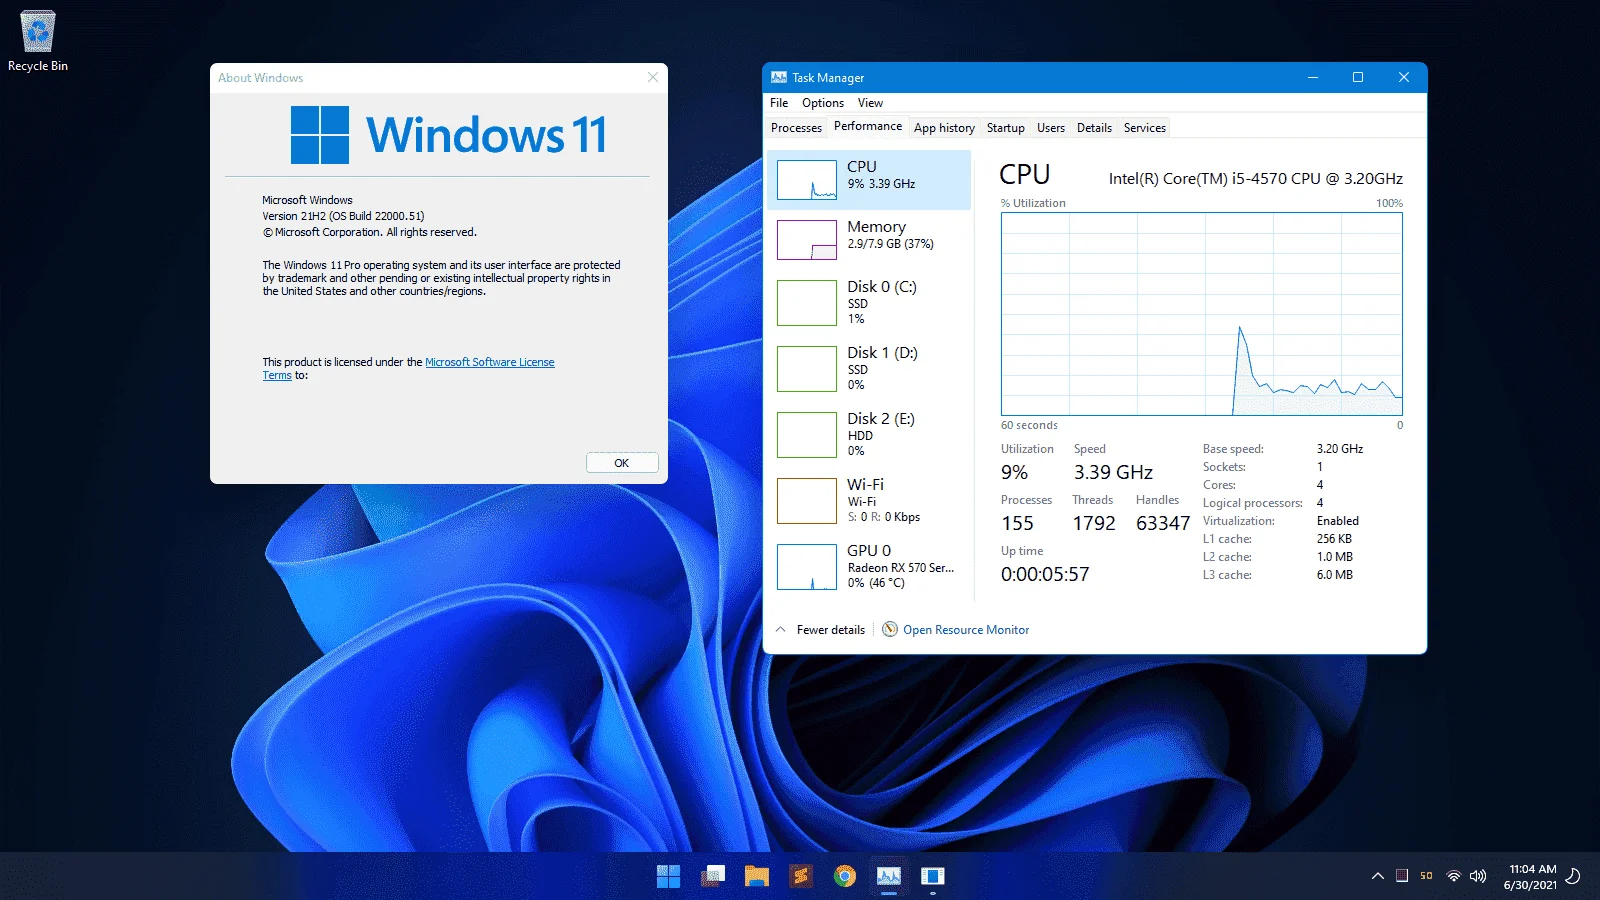1600x900 pixels.
Task: Show hidden system tray icons
Action: (x=1377, y=876)
